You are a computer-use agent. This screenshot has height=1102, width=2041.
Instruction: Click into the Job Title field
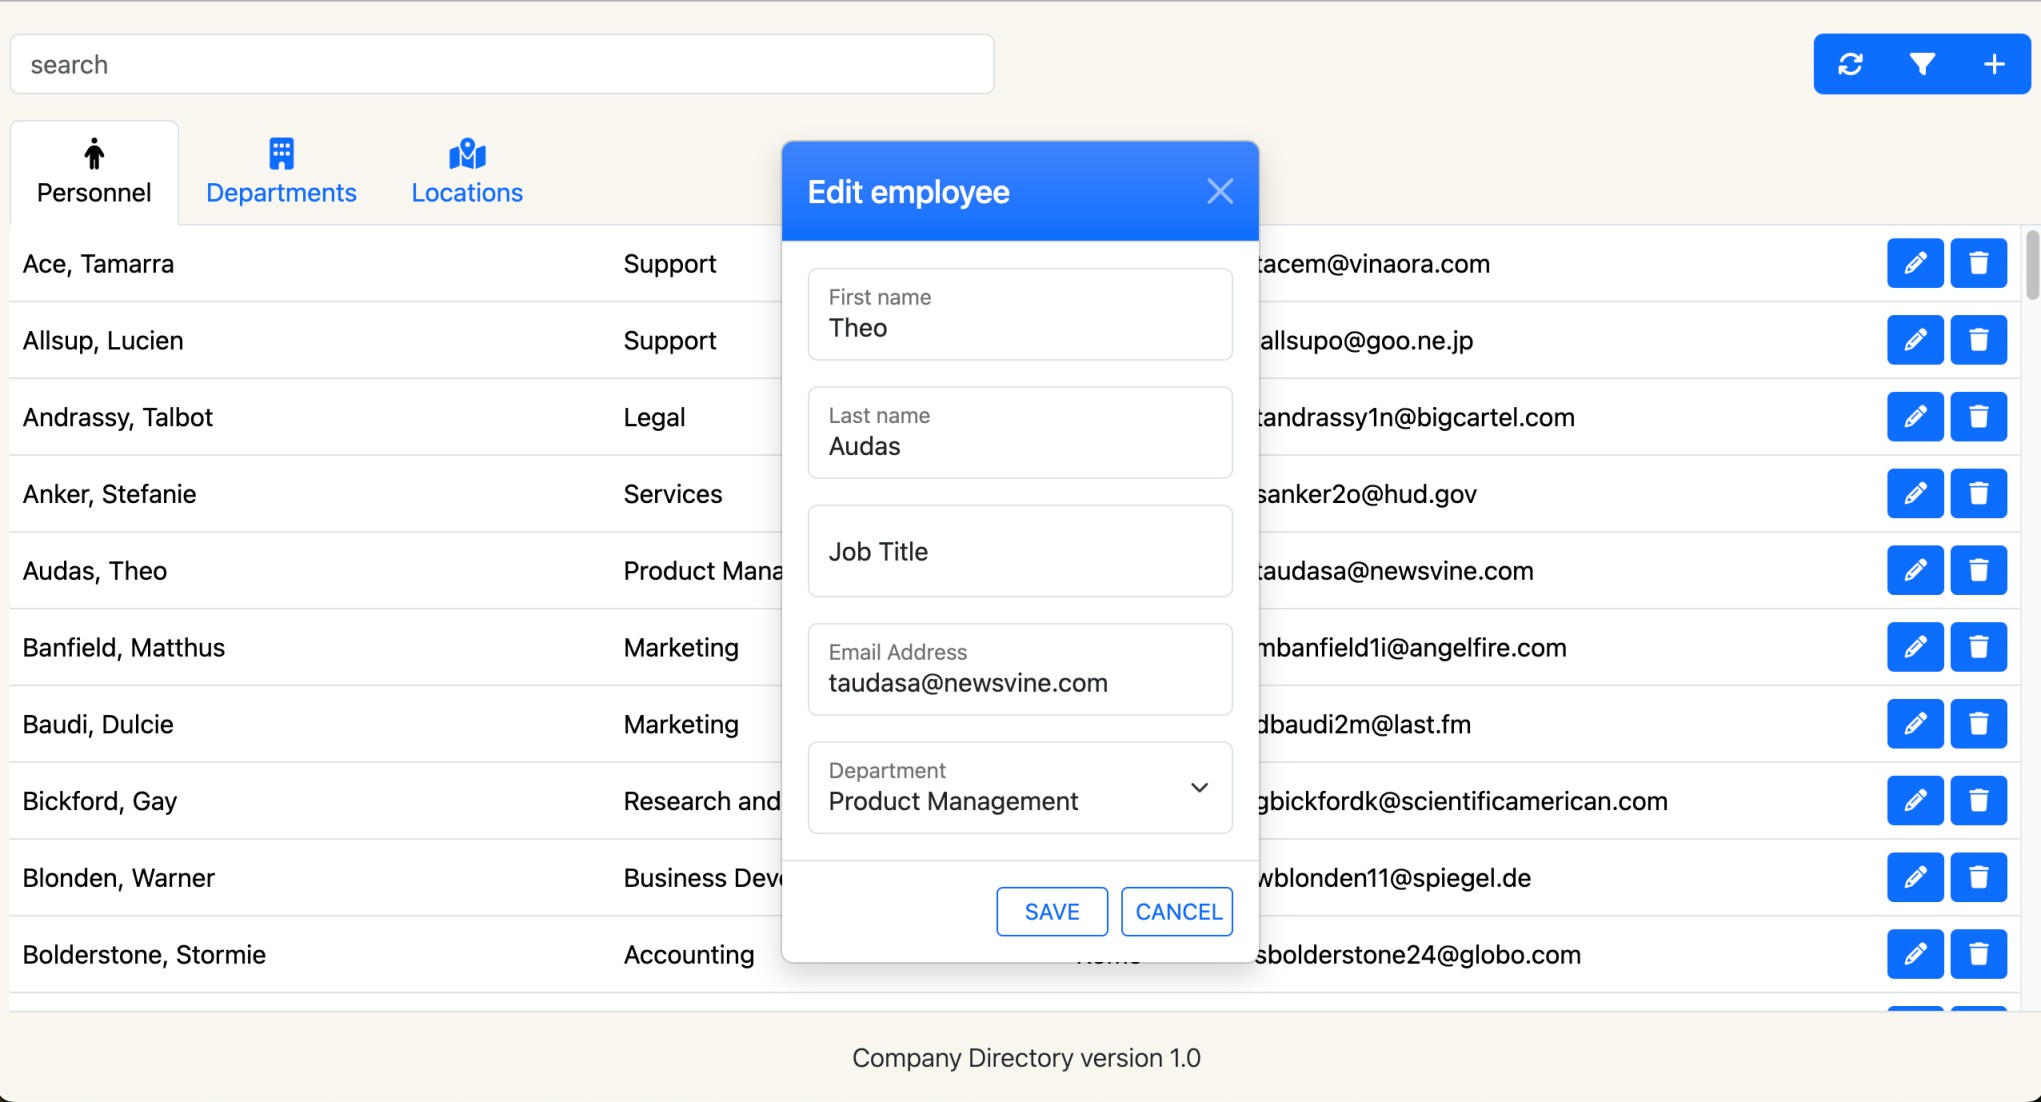(1019, 551)
